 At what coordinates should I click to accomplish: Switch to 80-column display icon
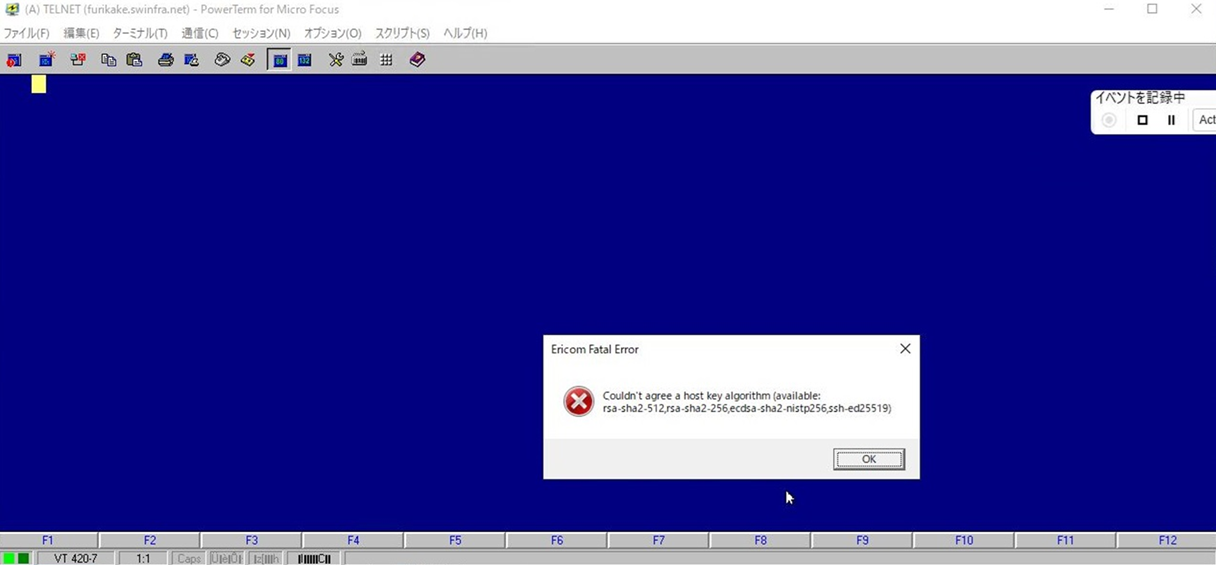[280, 60]
